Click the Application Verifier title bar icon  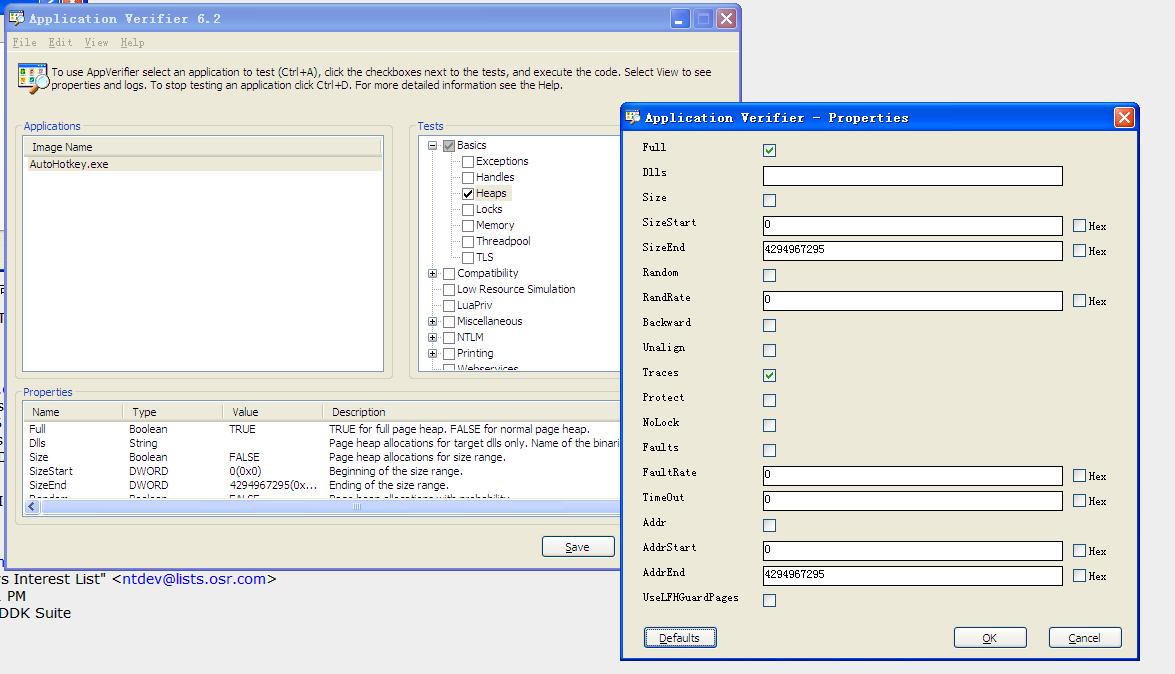pyautogui.click(x=17, y=18)
